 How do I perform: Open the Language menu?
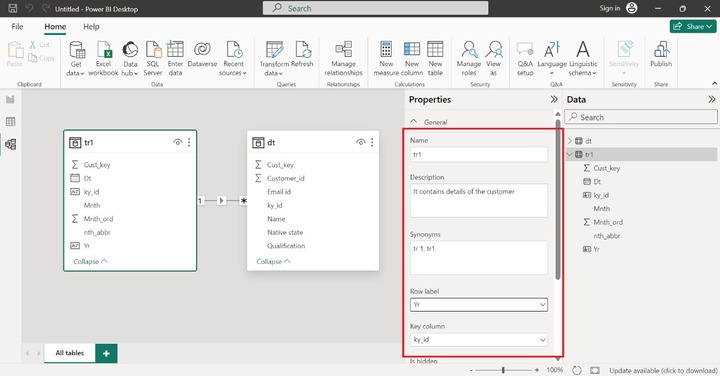552,58
